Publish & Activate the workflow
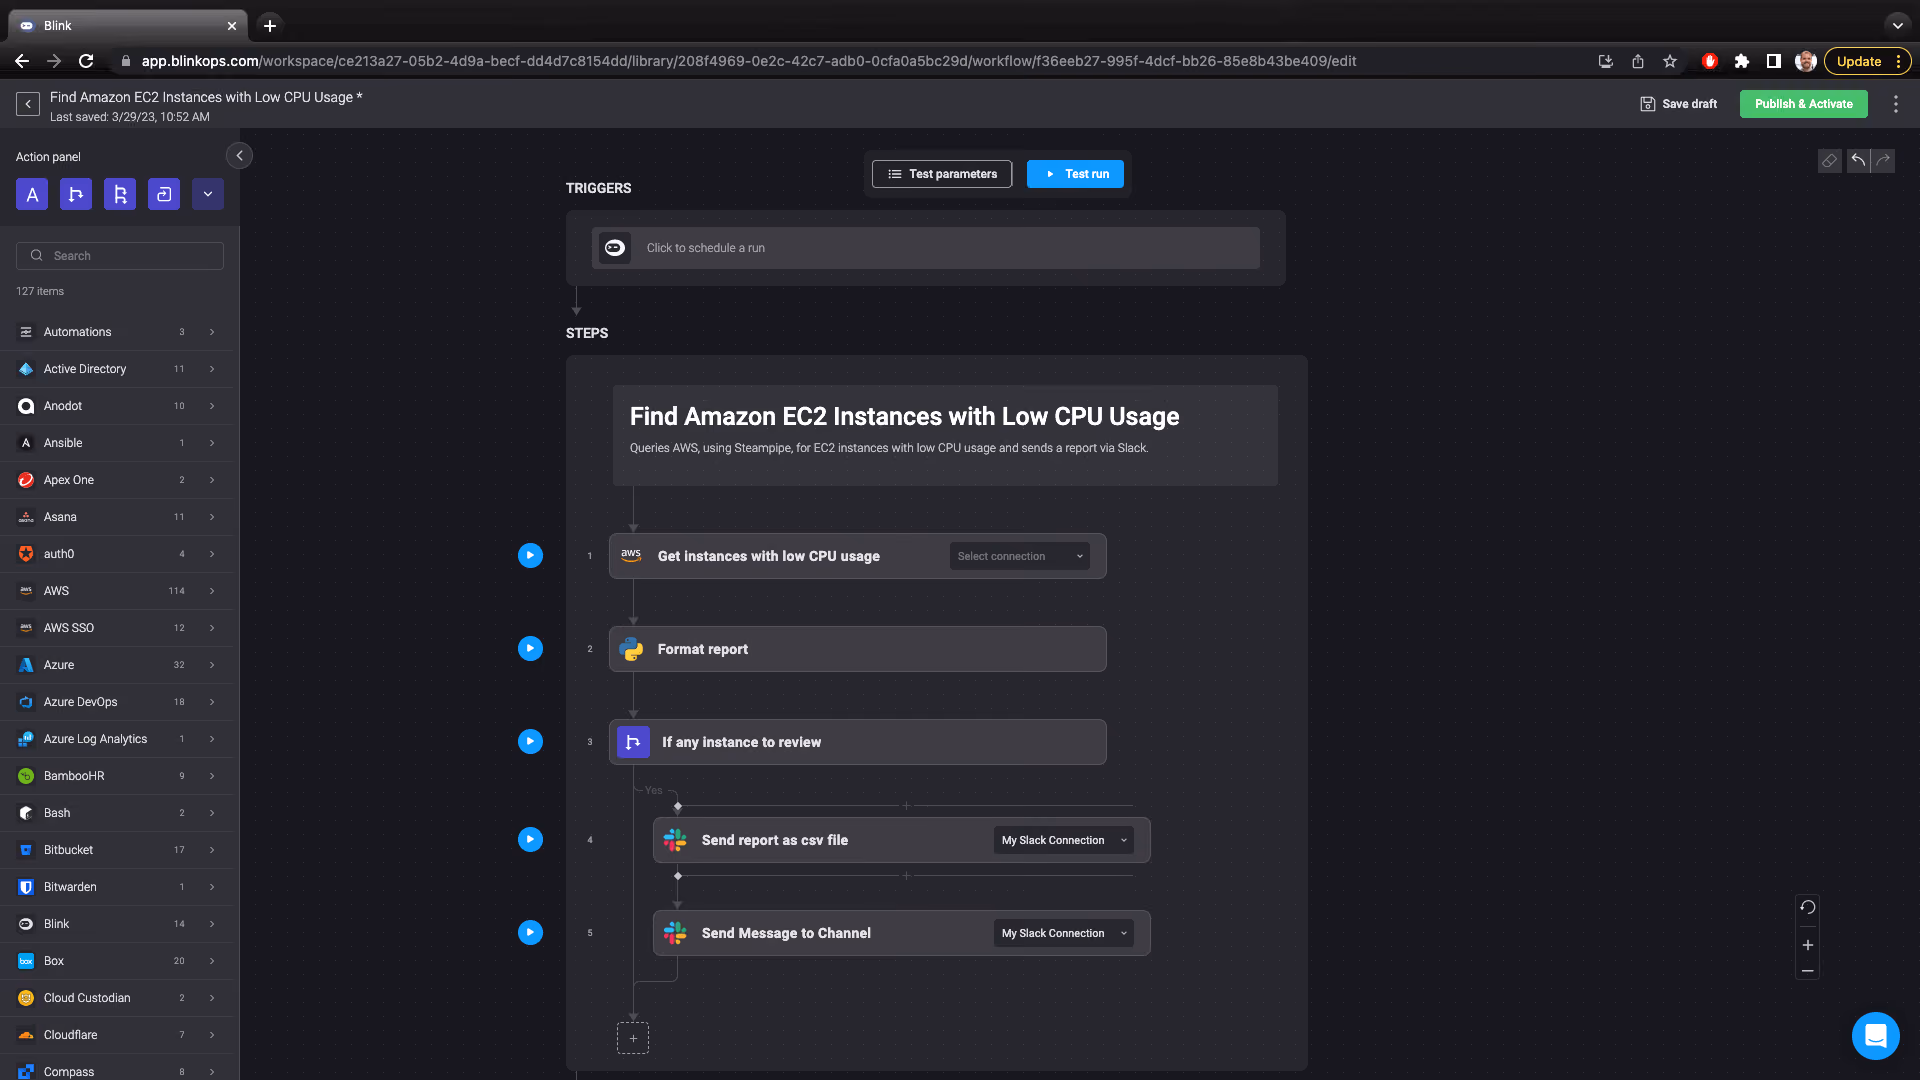Screen dimensions: 1920x1080 pyautogui.click(x=1803, y=104)
